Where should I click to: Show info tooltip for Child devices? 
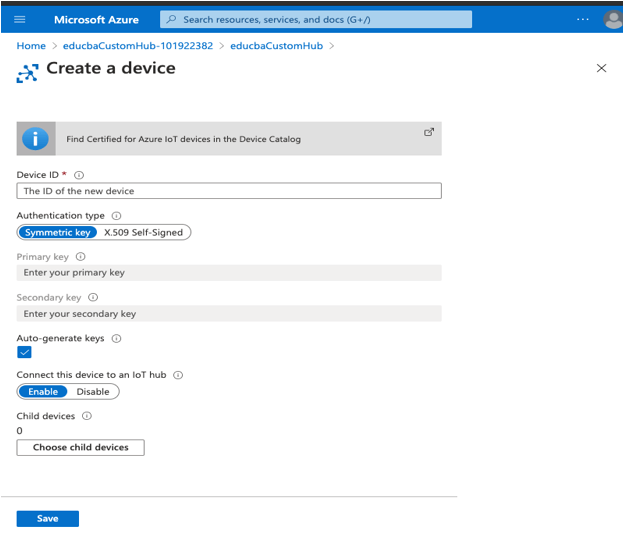(x=87, y=416)
